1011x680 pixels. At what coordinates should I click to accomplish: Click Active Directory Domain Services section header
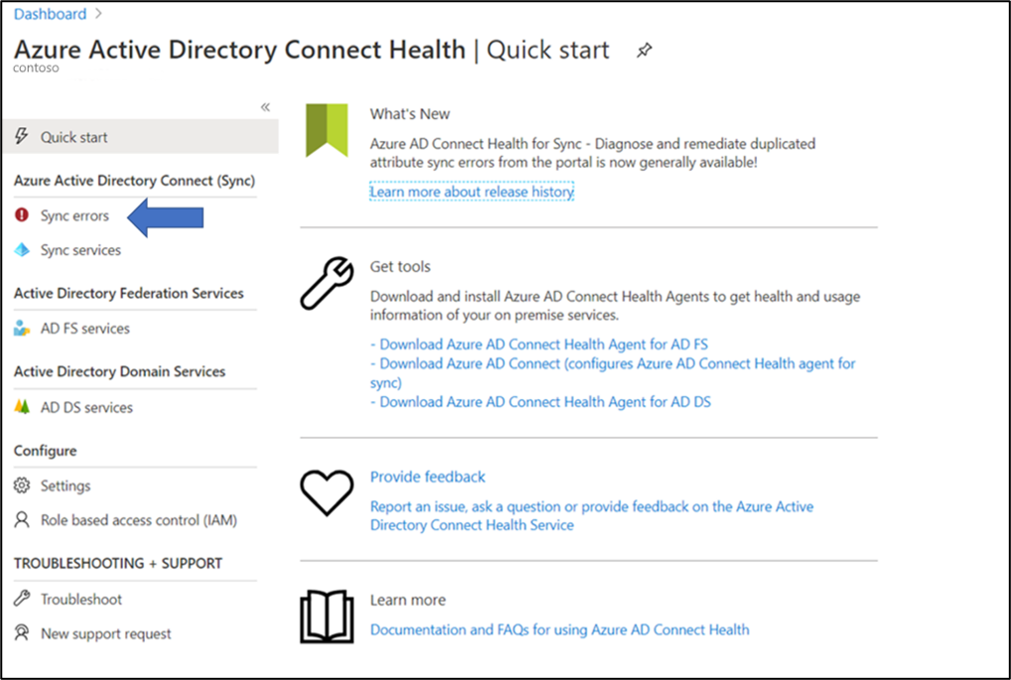(x=119, y=372)
